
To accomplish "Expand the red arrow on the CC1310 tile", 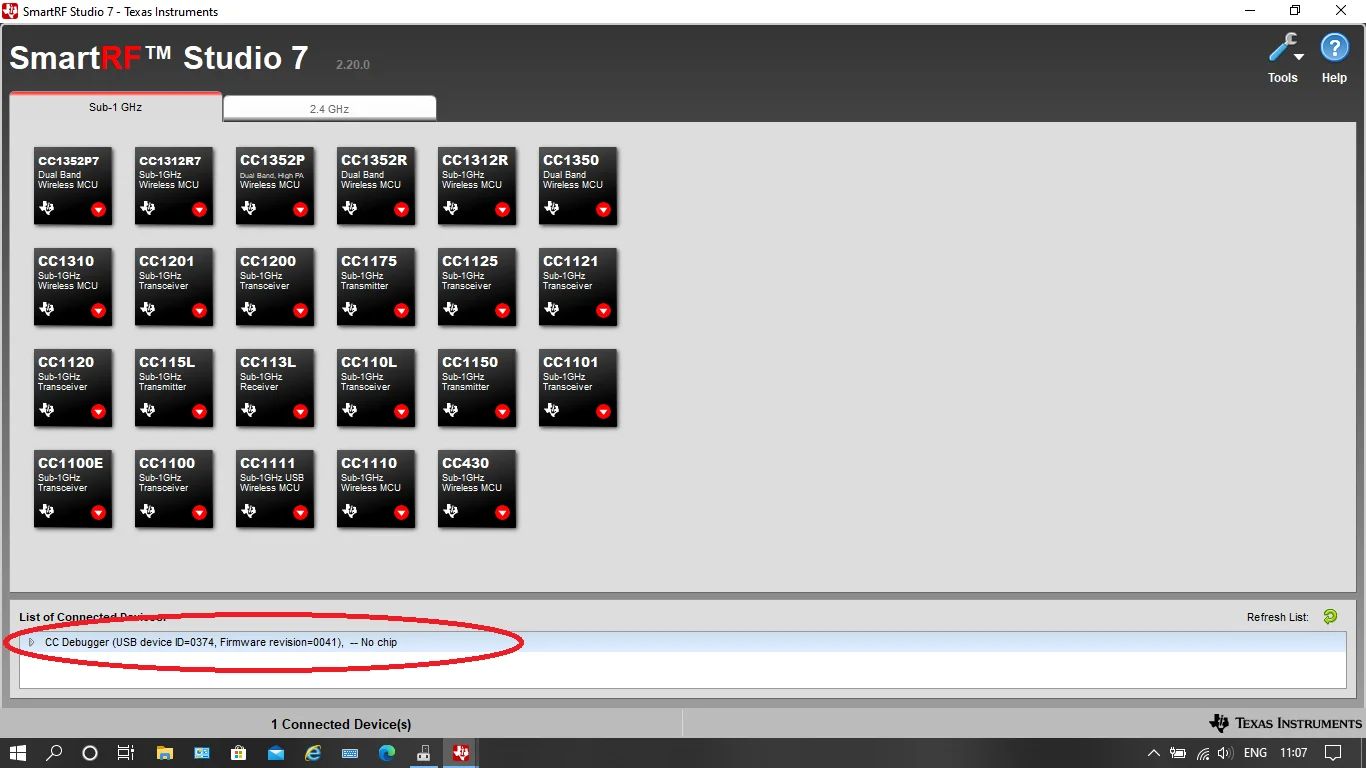I will [x=98, y=311].
